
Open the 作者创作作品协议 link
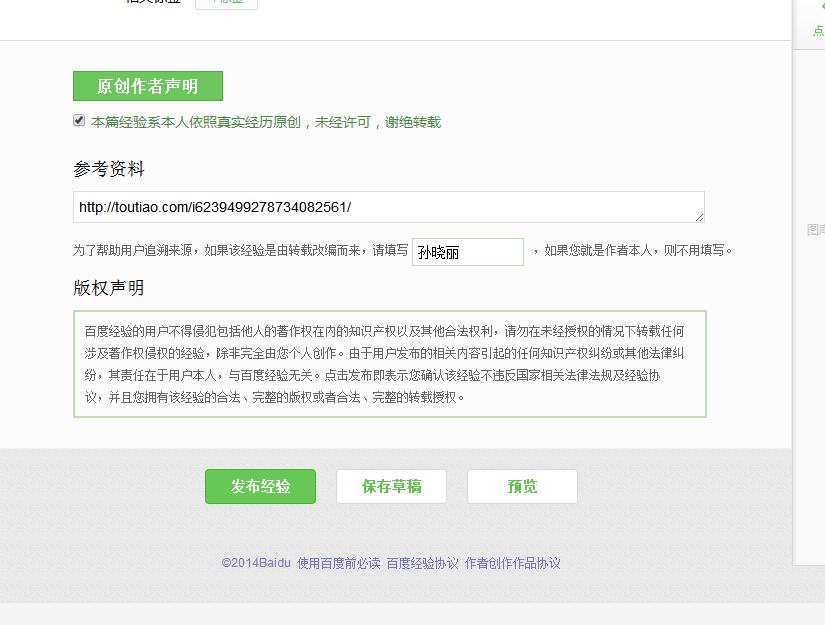click(511, 562)
